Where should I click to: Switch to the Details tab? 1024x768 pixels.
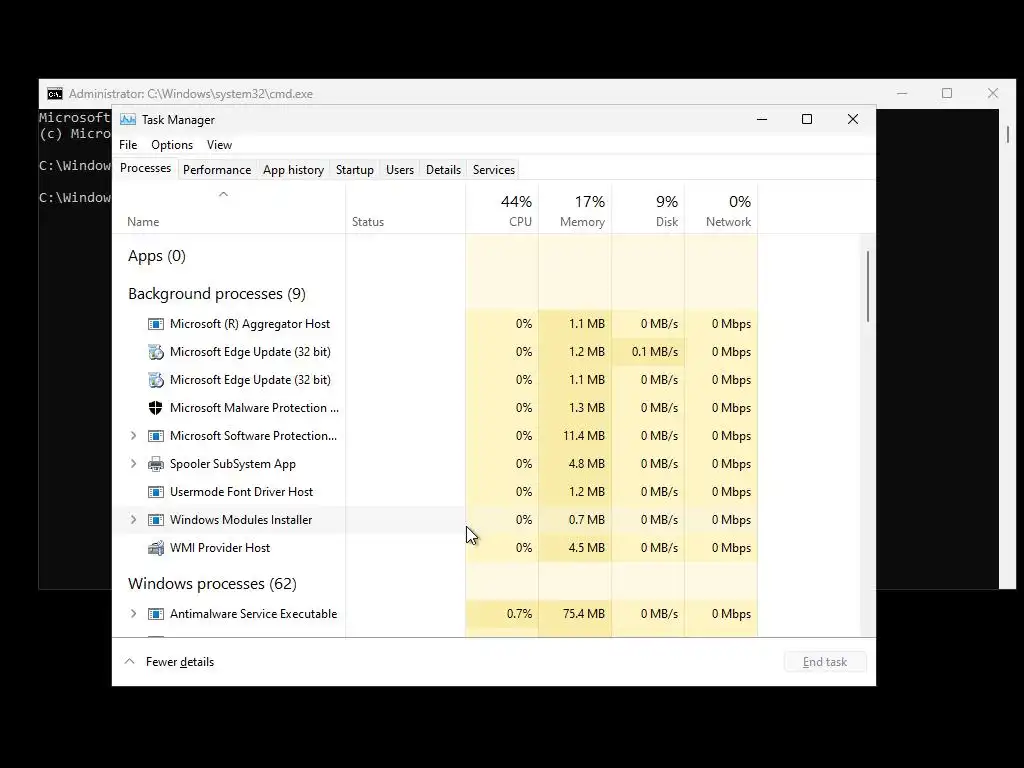[x=443, y=170]
